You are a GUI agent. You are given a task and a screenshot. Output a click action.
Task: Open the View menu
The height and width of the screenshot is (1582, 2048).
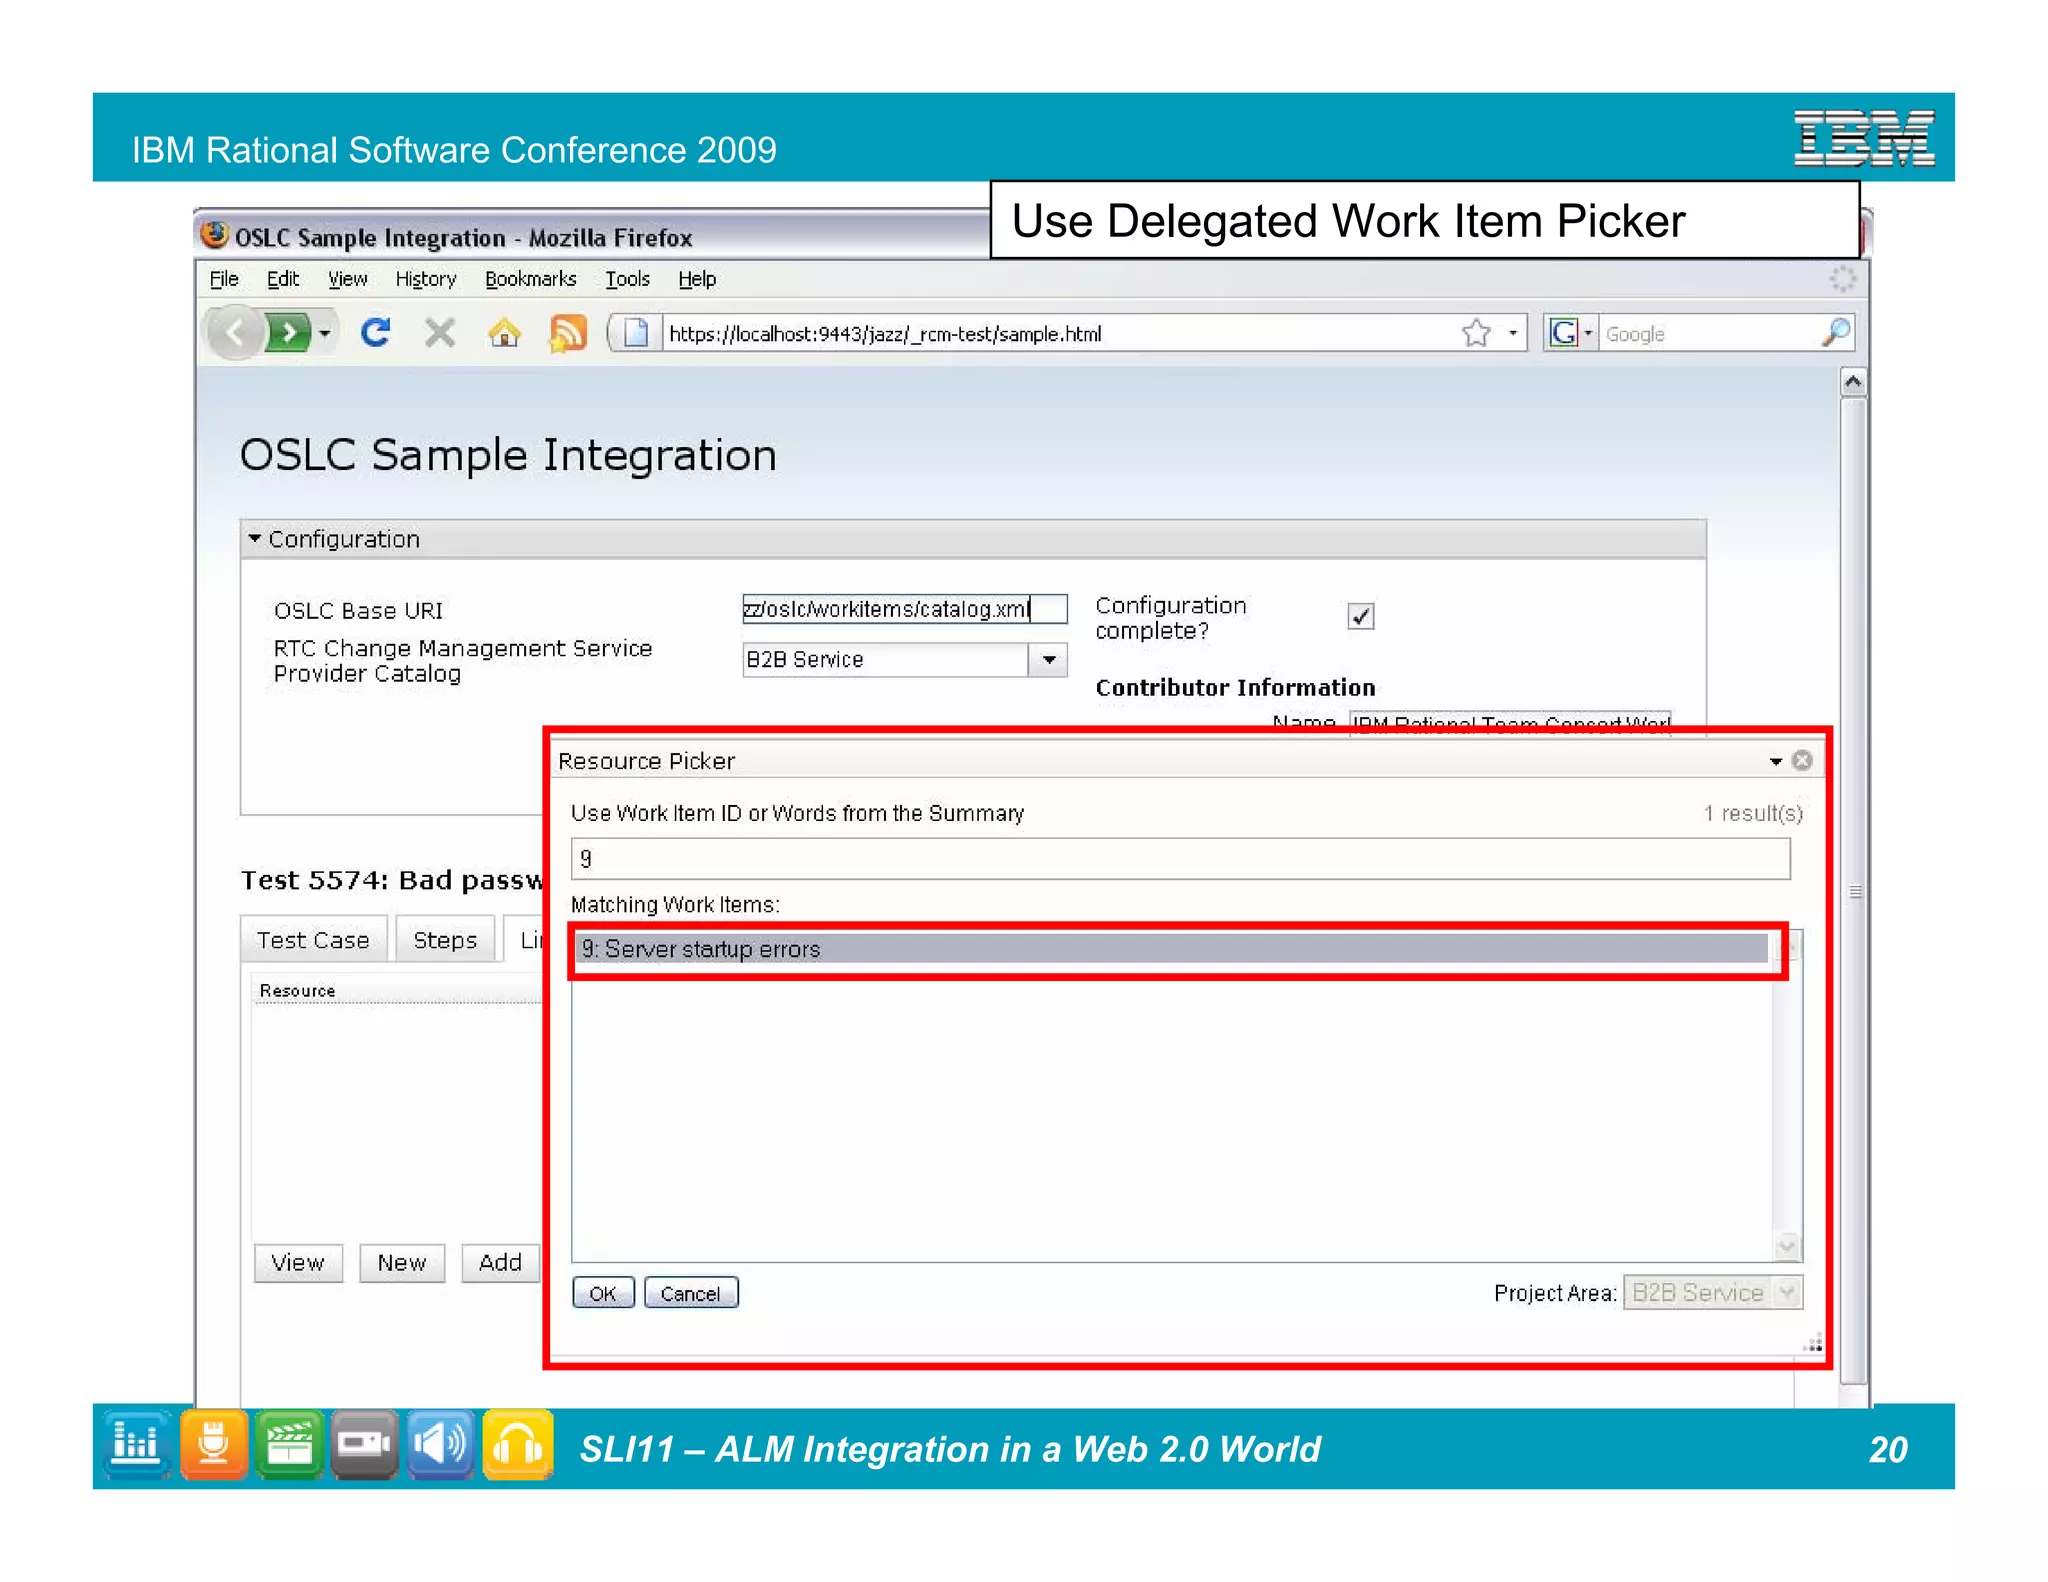(347, 279)
